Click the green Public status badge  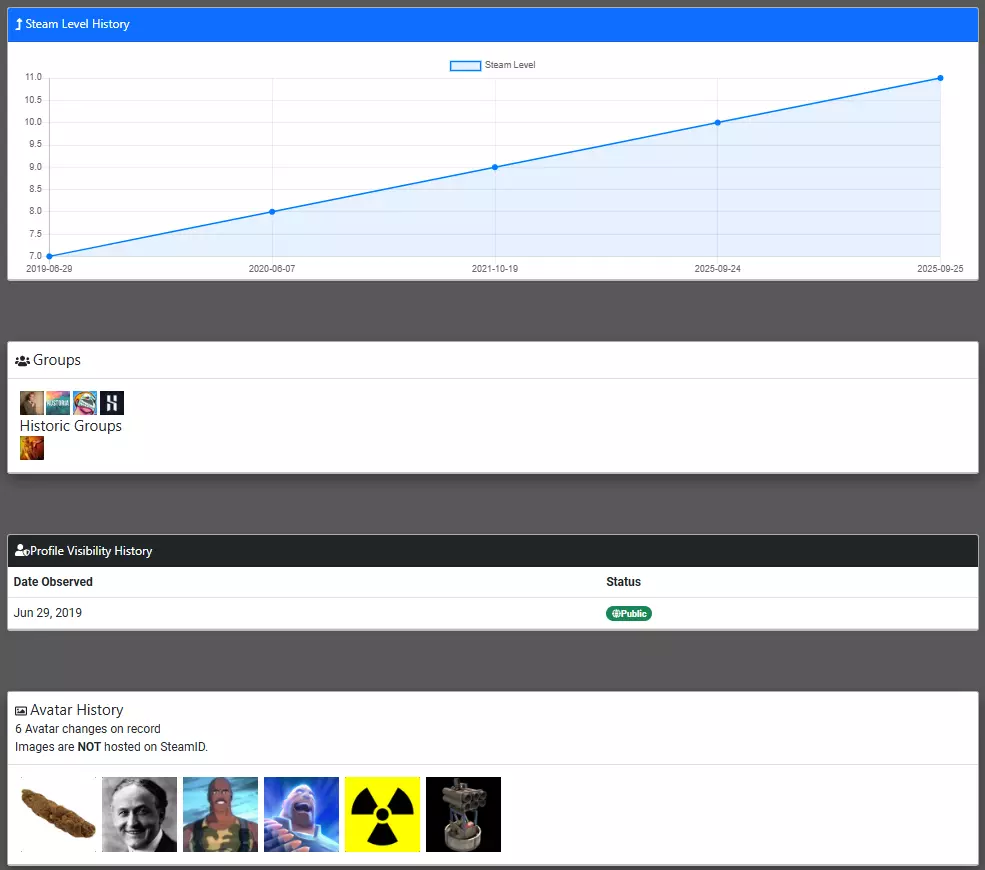coord(629,613)
